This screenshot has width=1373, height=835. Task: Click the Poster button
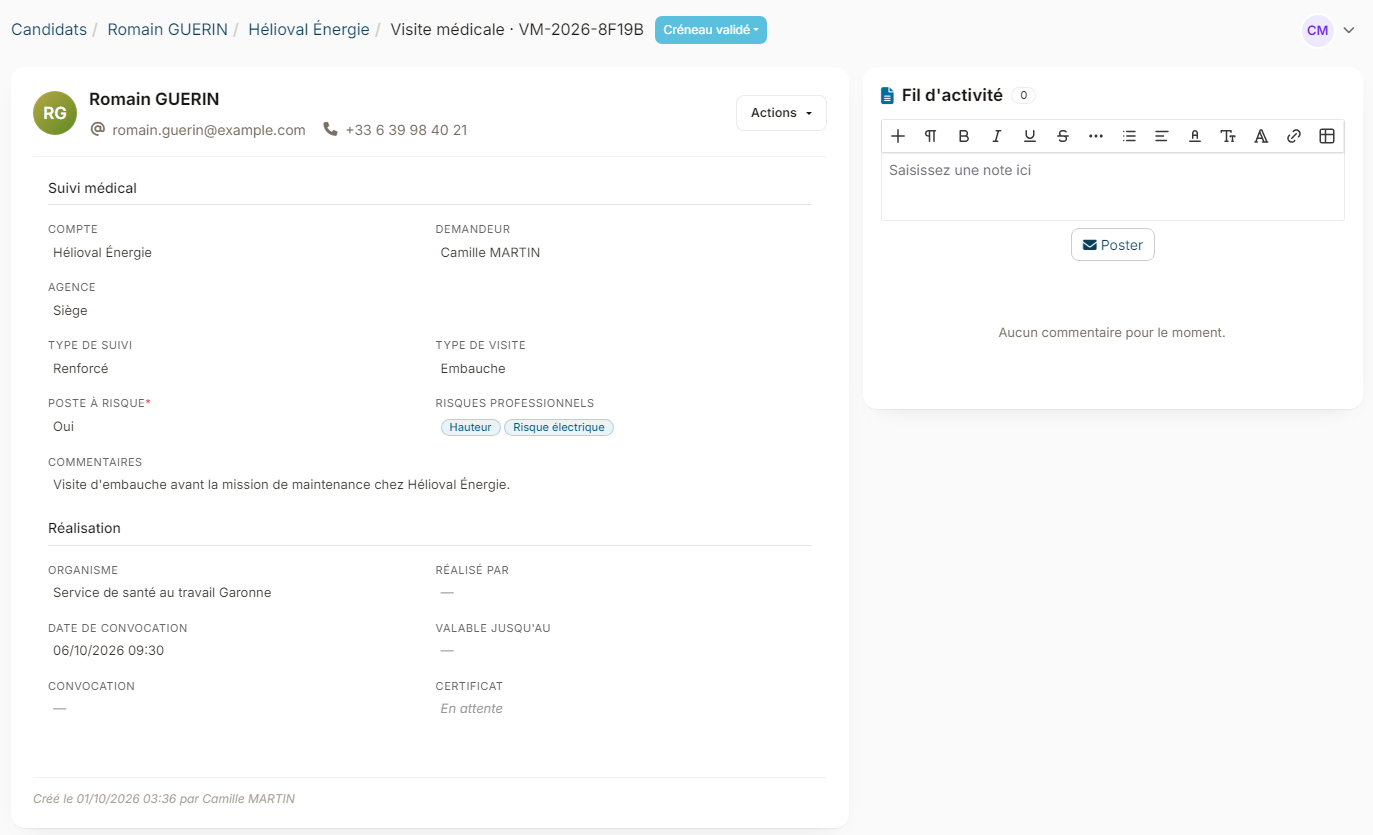click(x=1113, y=245)
